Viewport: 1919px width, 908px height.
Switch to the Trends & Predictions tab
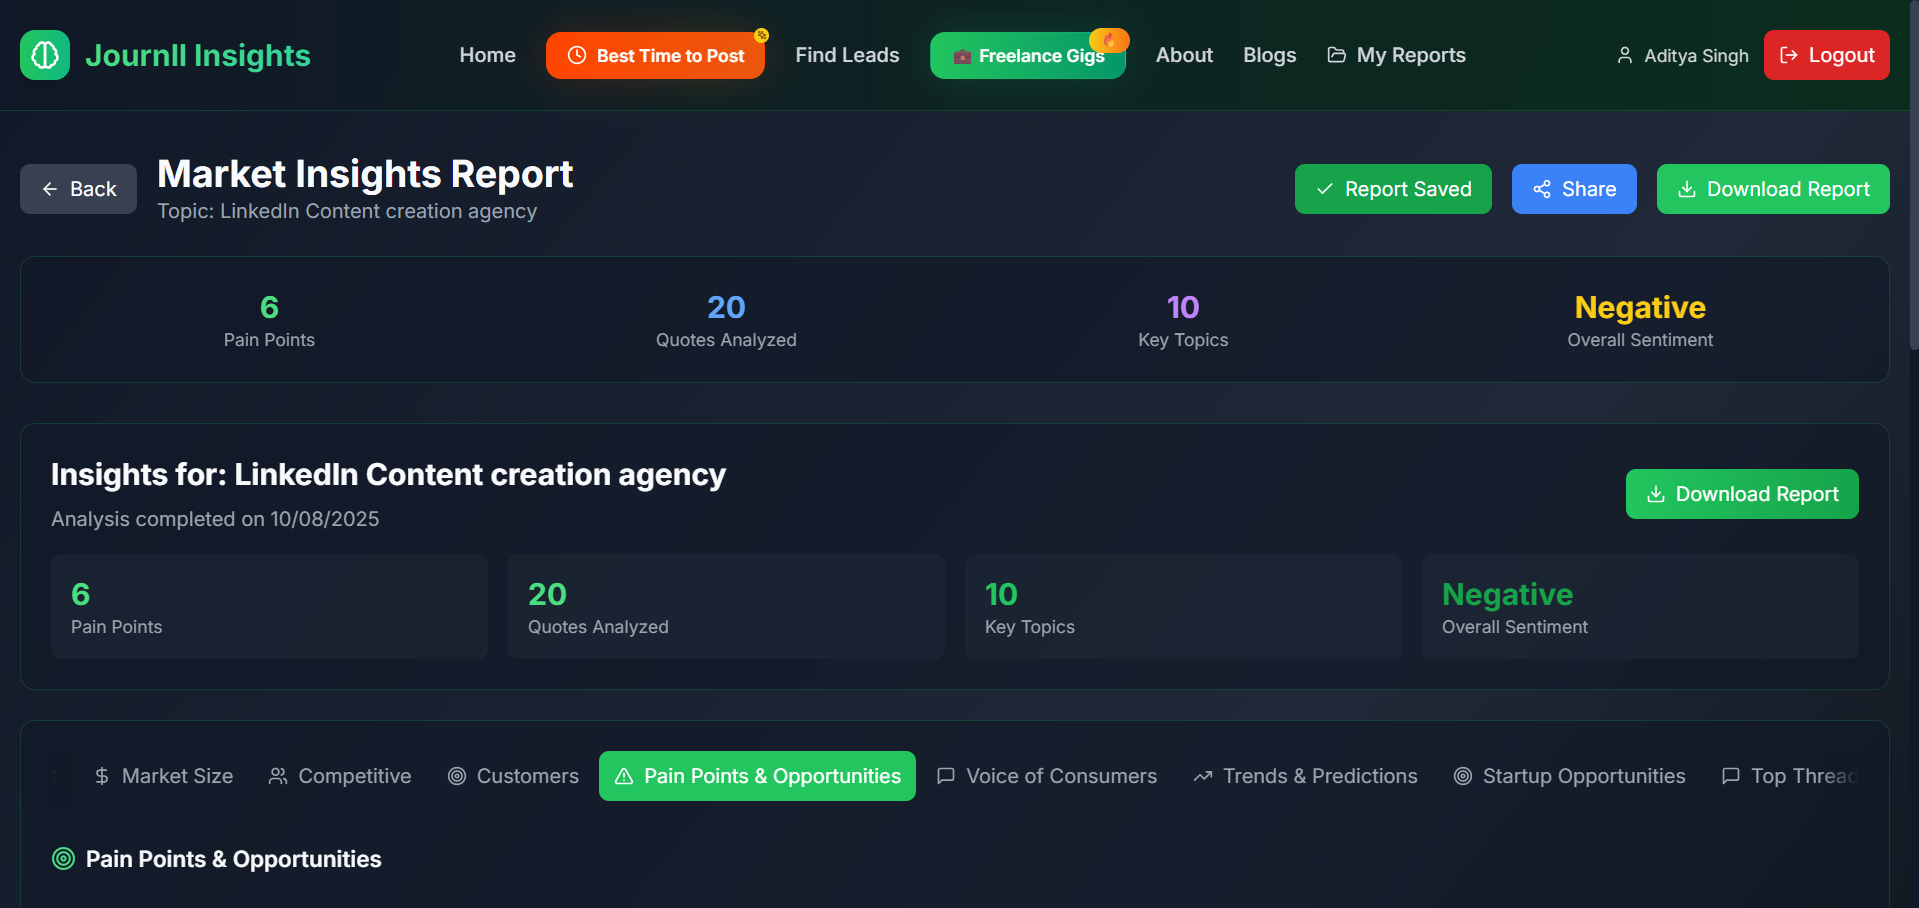[1305, 776]
